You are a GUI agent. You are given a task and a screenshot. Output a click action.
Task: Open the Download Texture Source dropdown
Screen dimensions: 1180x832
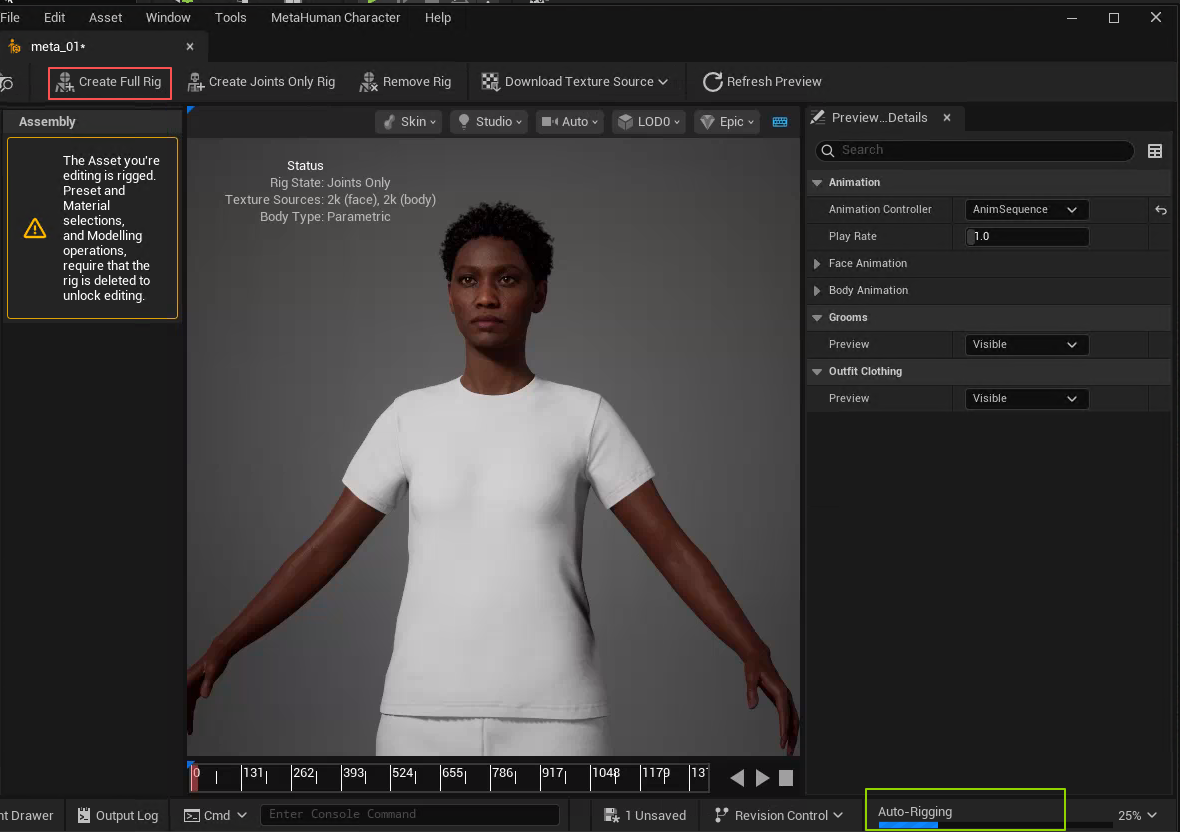point(575,82)
